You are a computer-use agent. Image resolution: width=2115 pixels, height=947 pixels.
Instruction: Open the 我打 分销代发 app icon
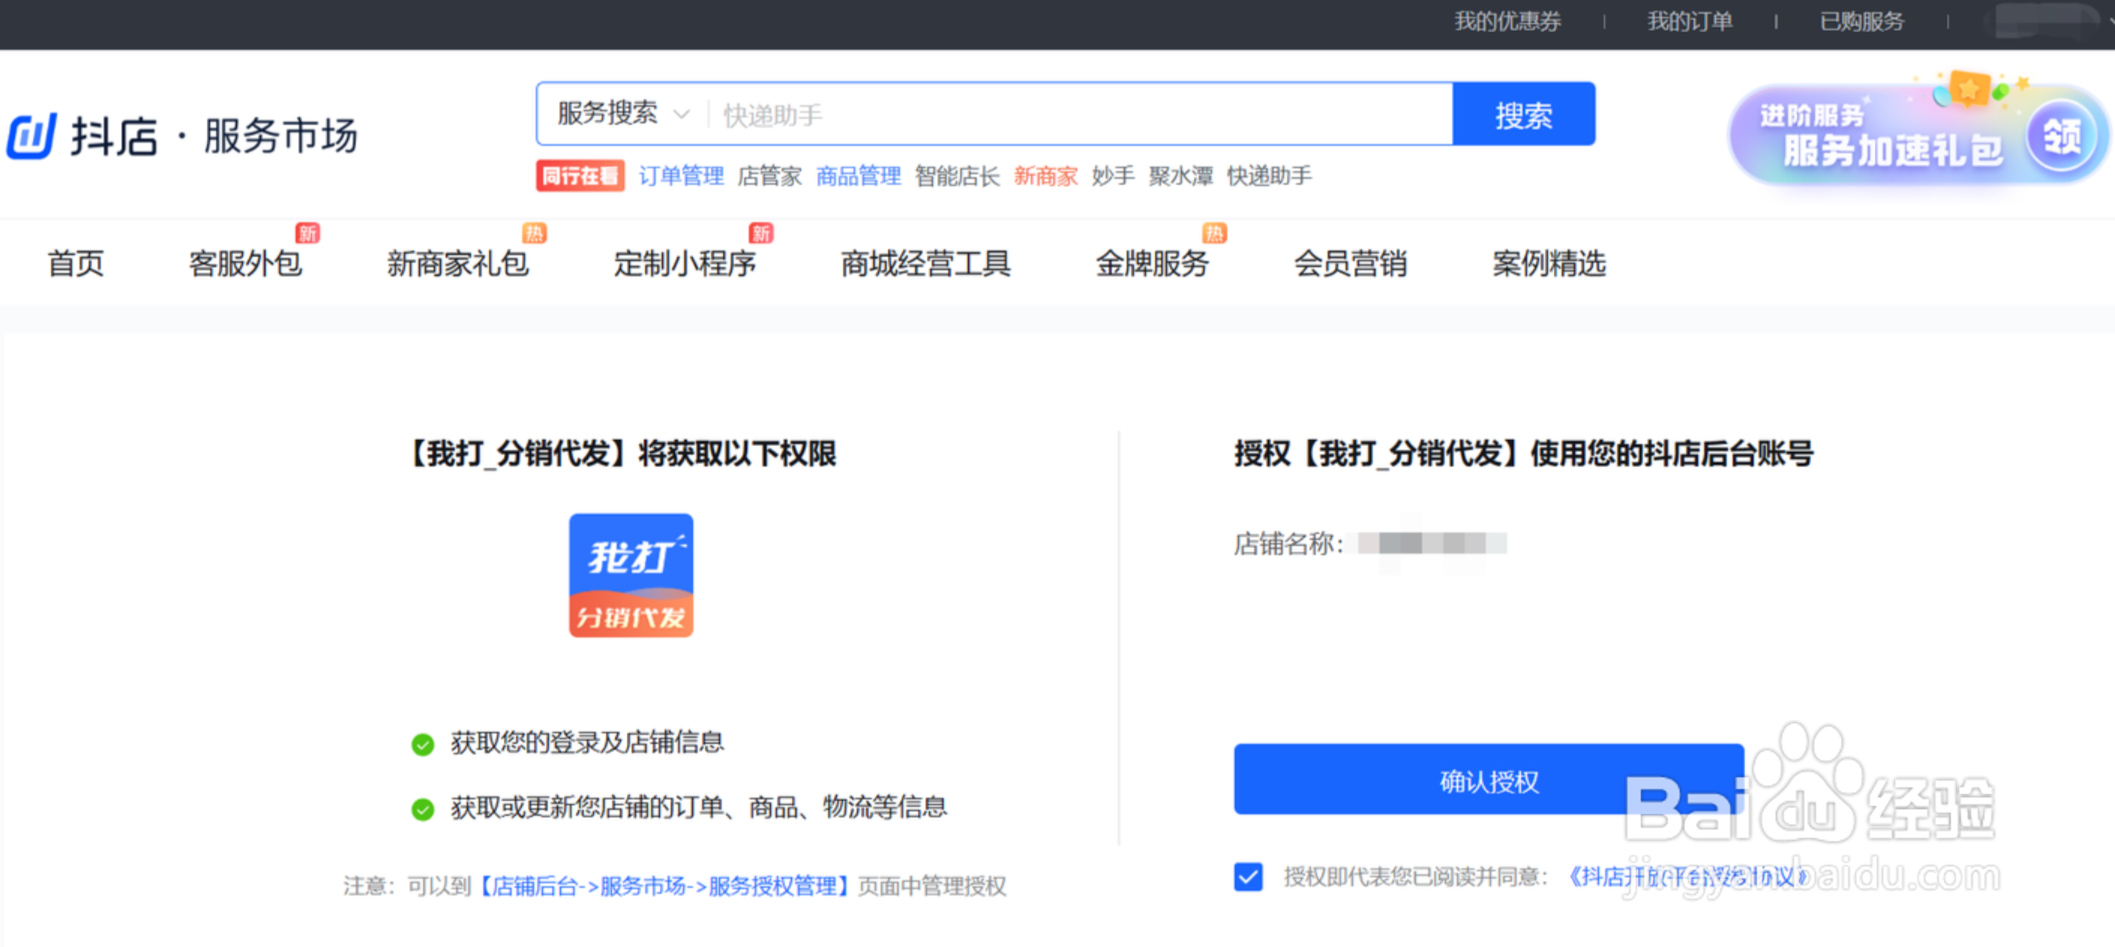tap(631, 575)
